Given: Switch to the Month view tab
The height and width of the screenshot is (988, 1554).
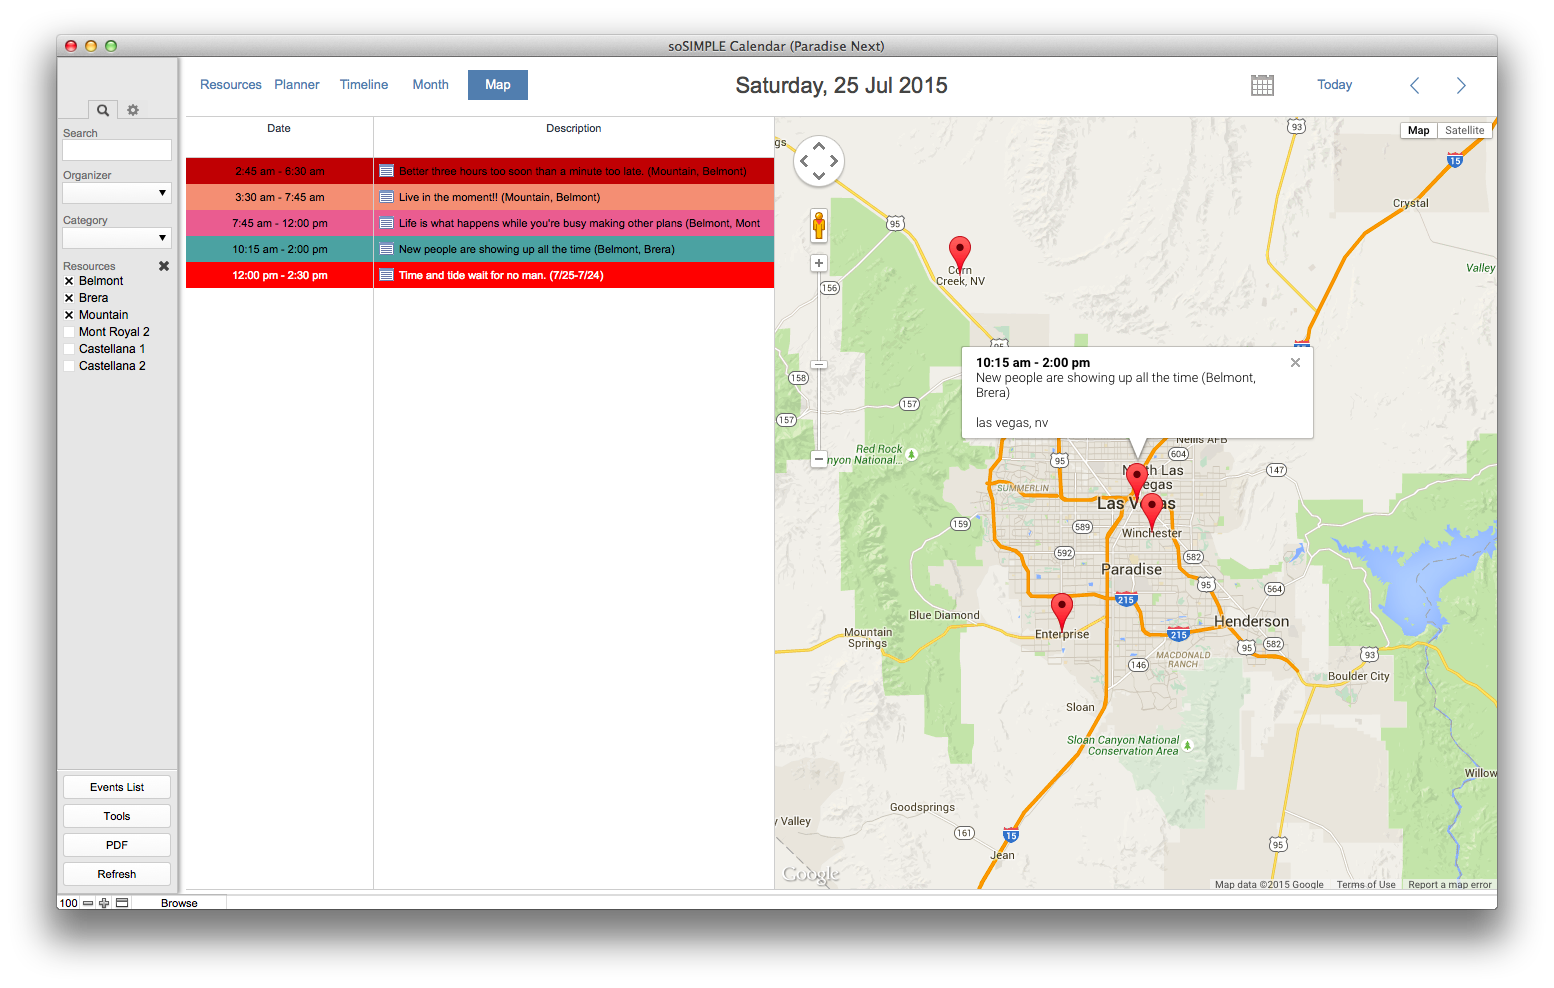Looking at the screenshot, I should [x=430, y=85].
